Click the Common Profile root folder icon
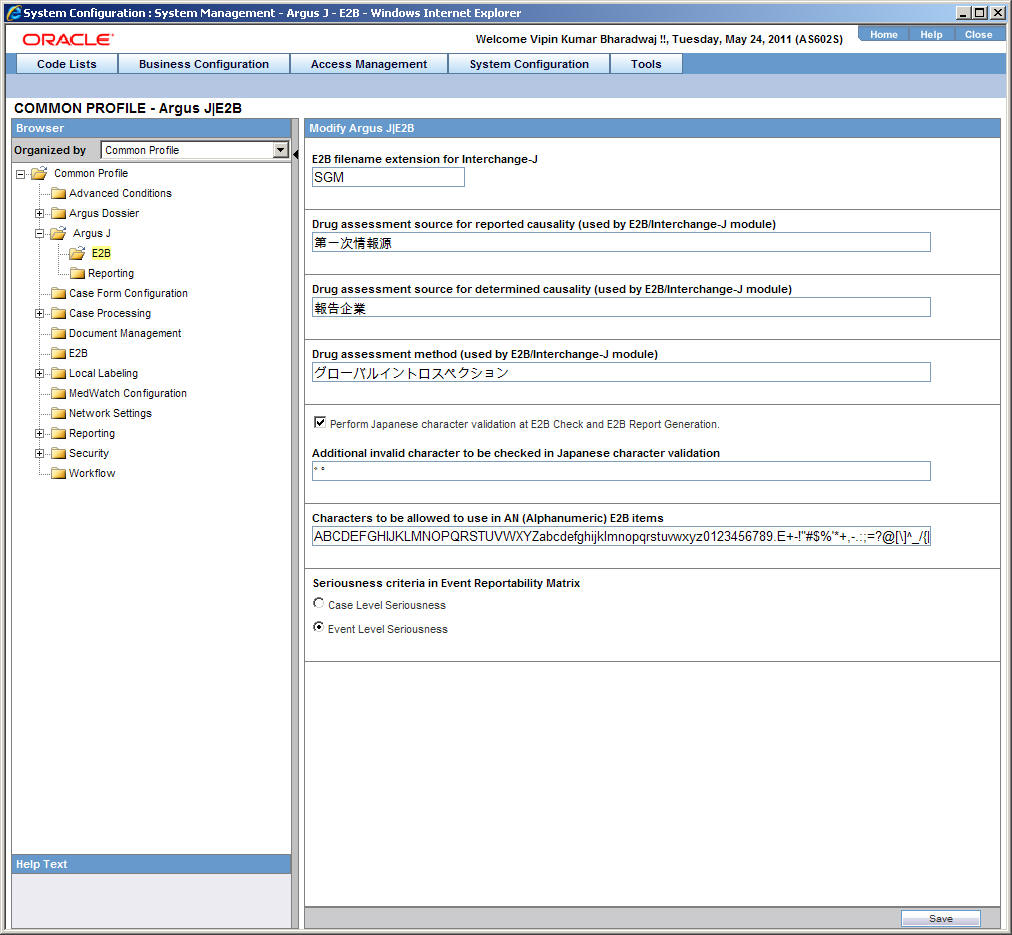 (x=39, y=174)
